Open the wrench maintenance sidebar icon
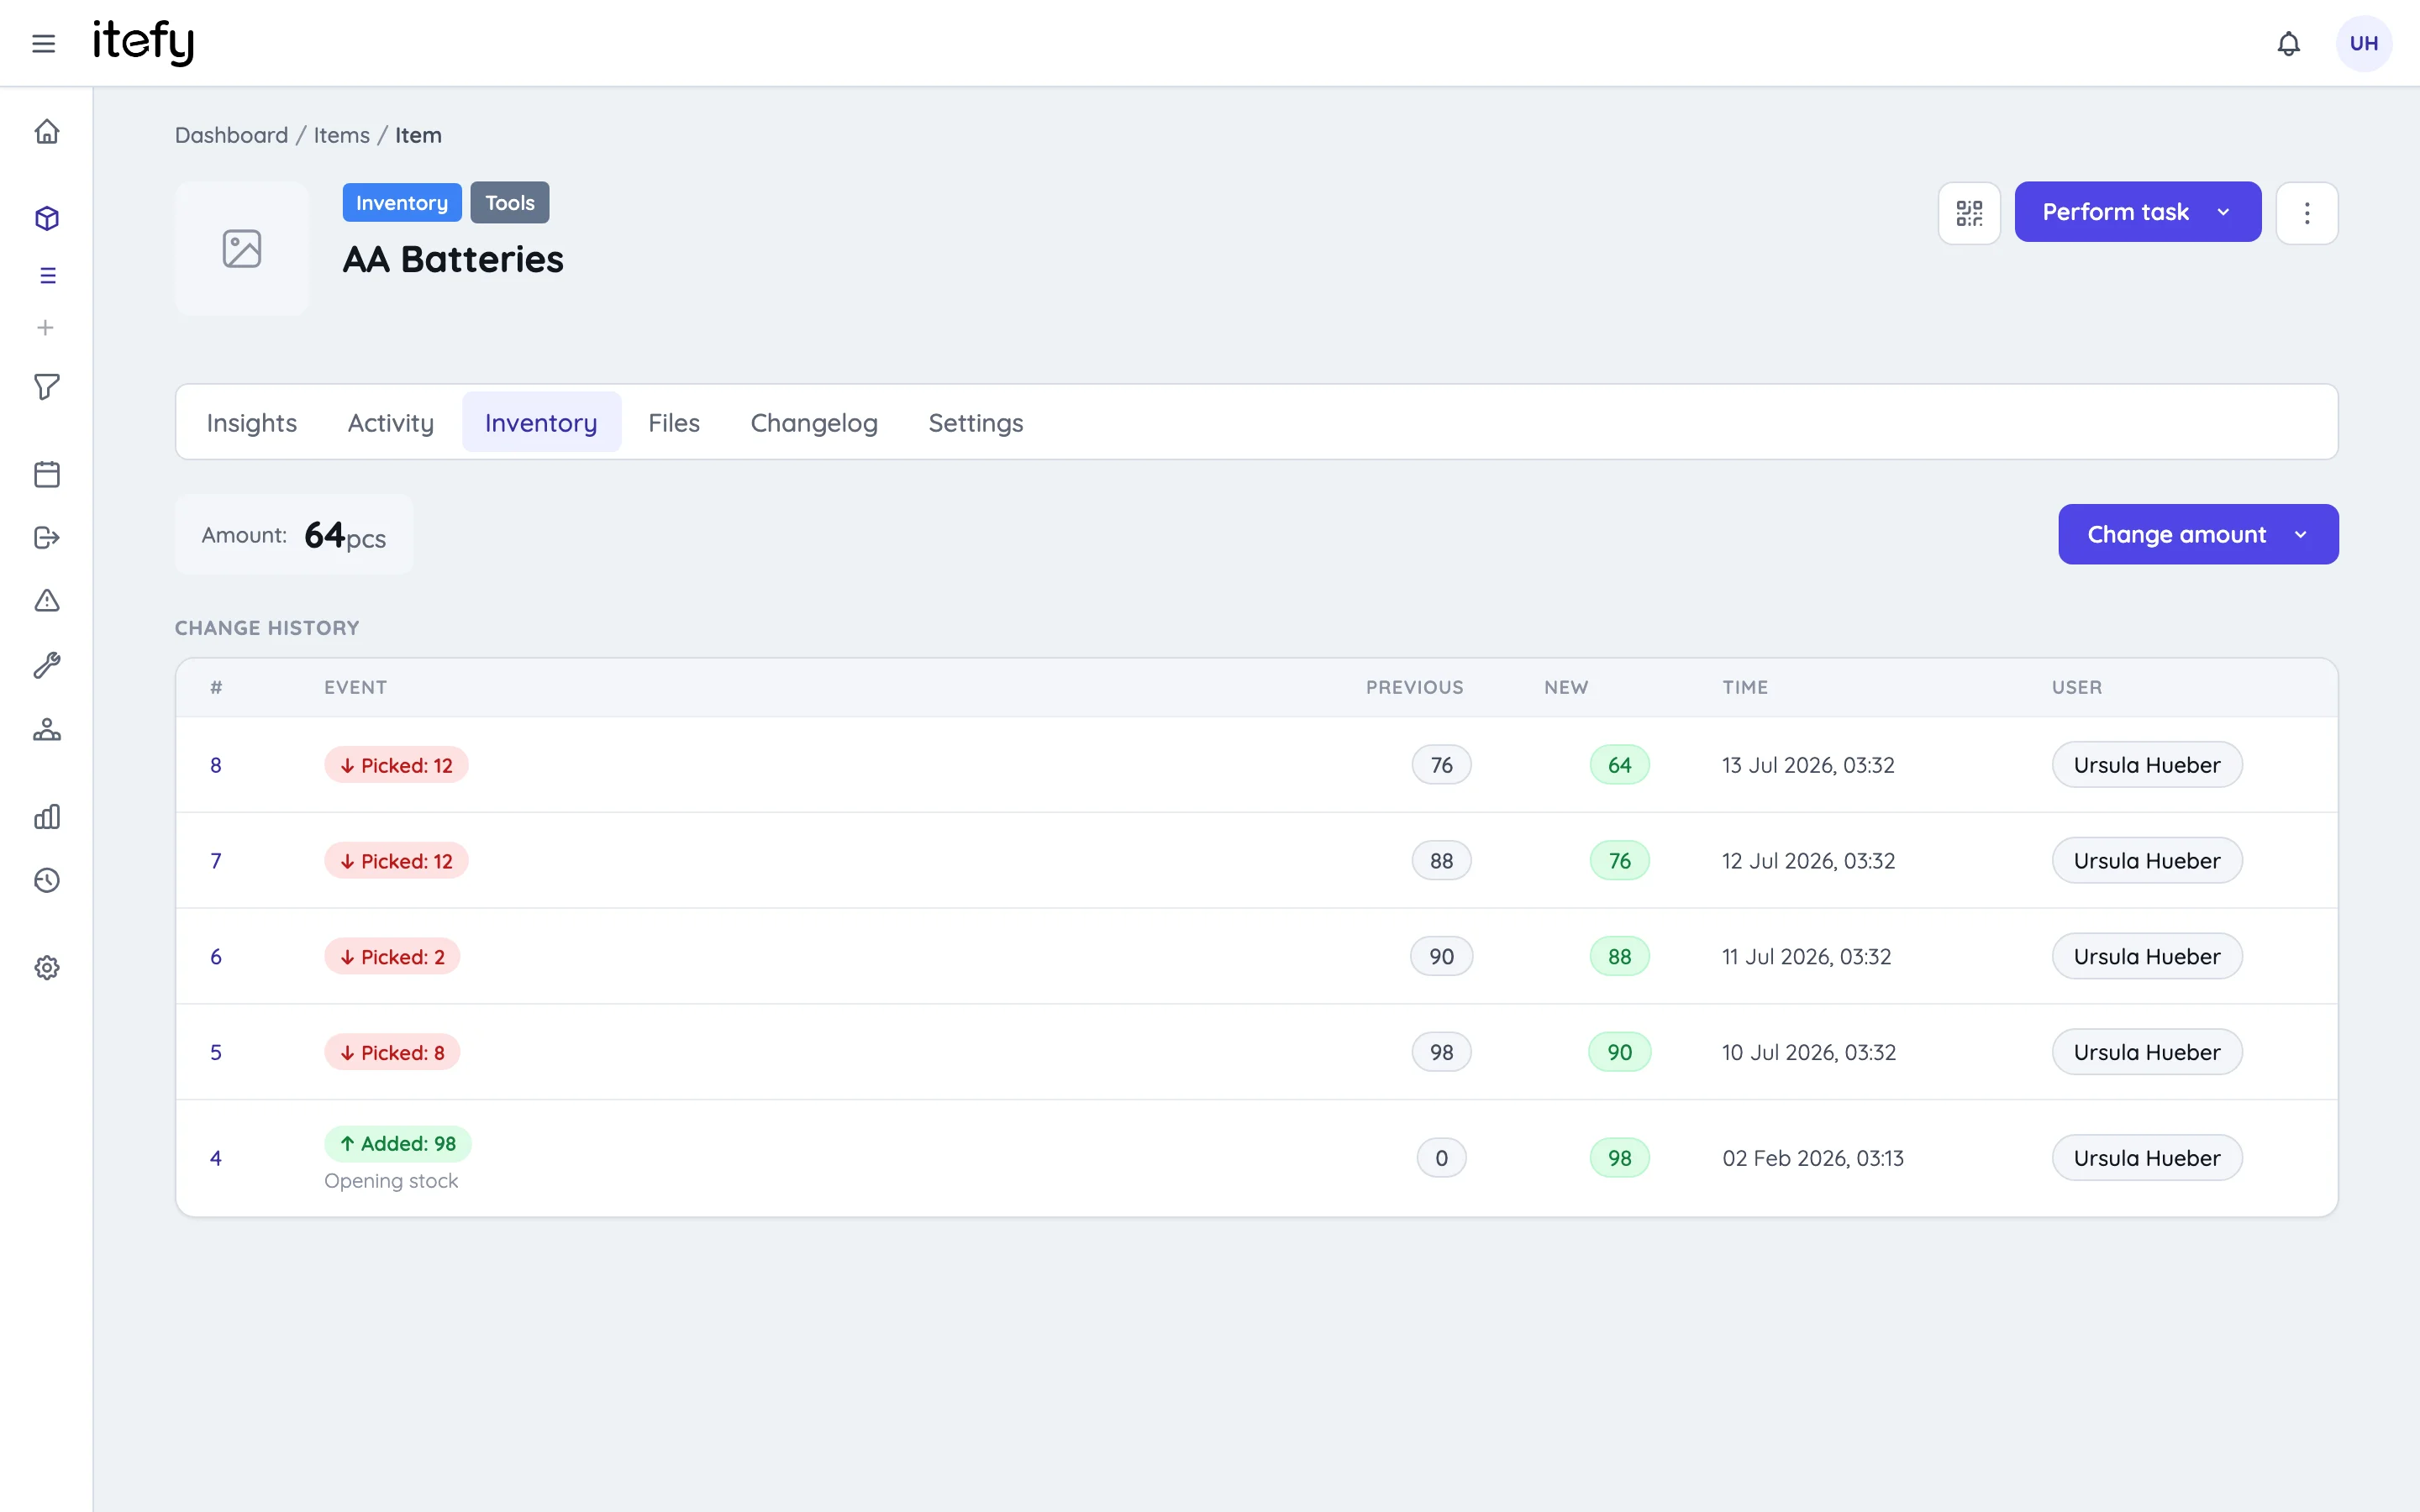The height and width of the screenshot is (1512, 2420). [47, 665]
